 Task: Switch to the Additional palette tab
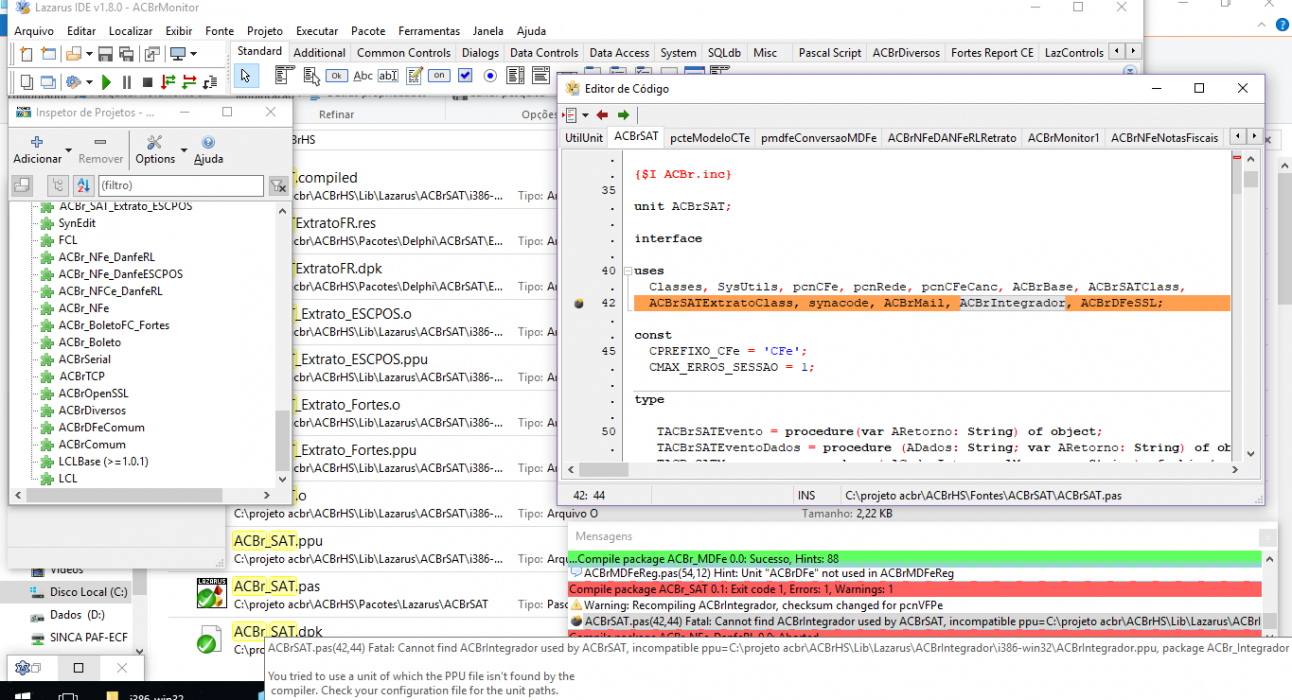pyautogui.click(x=320, y=53)
